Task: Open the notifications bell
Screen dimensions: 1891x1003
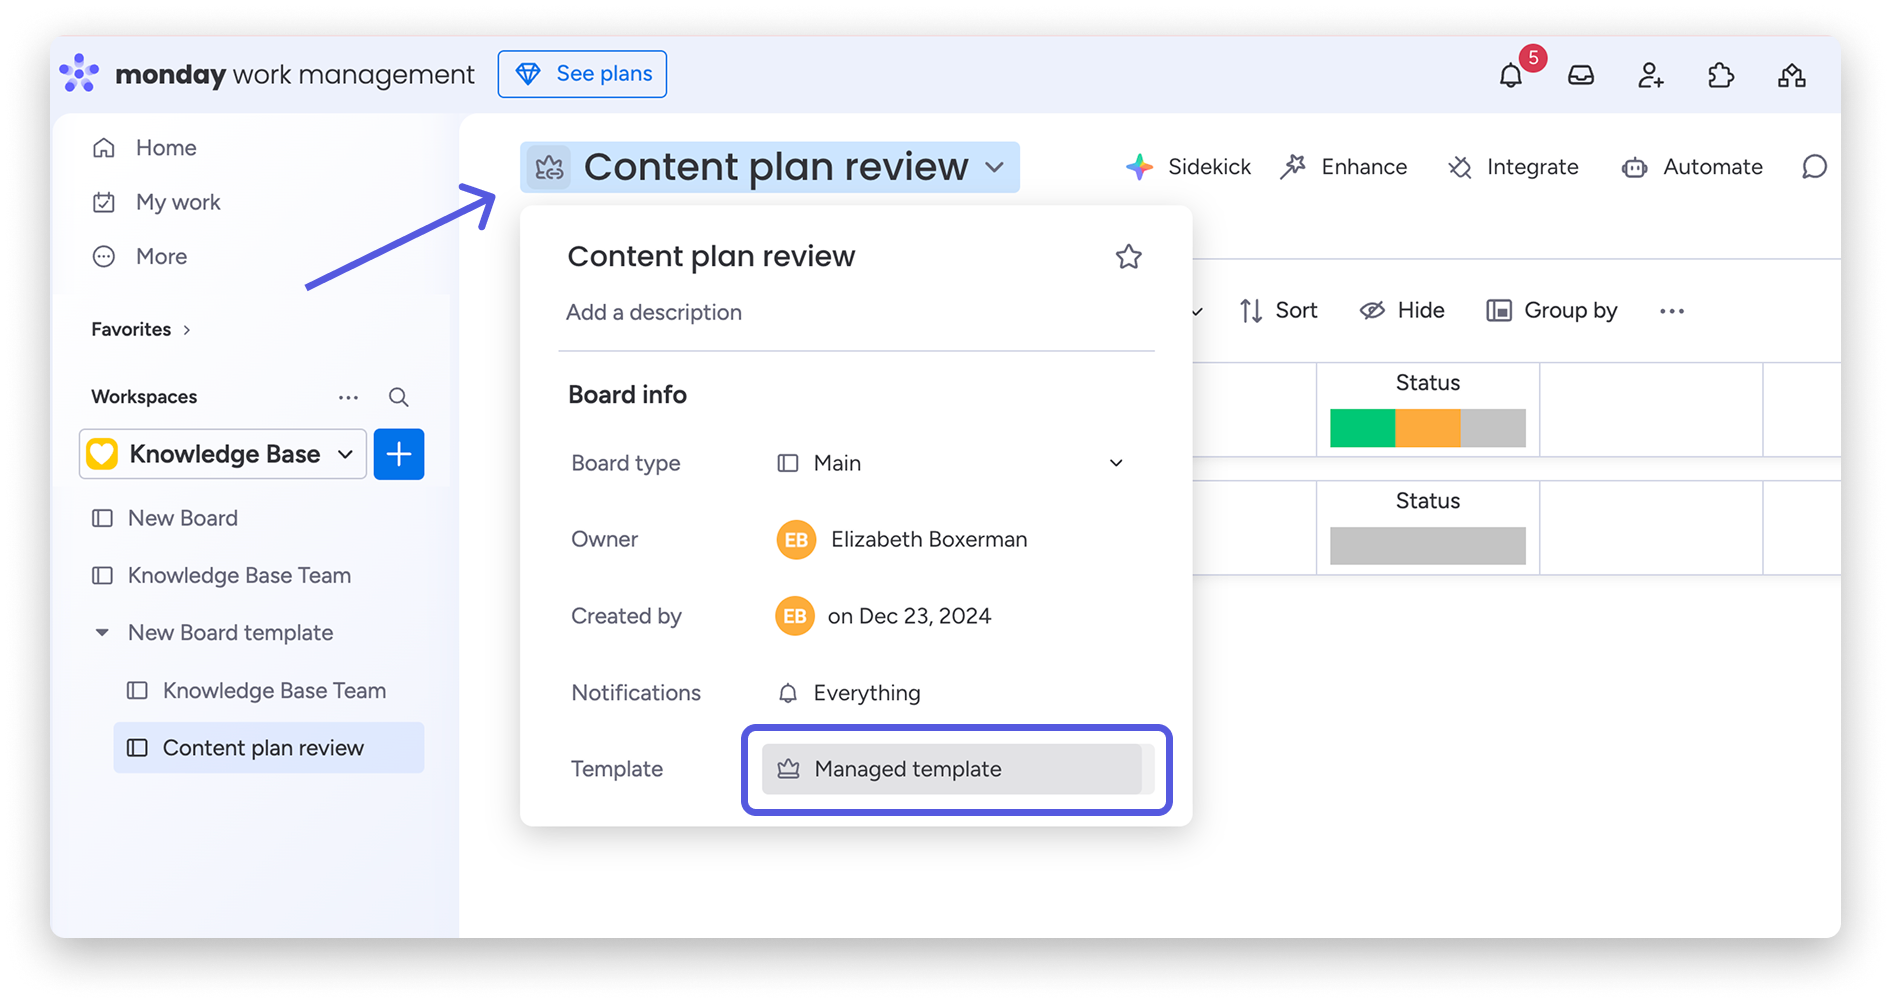Action: click(1511, 75)
